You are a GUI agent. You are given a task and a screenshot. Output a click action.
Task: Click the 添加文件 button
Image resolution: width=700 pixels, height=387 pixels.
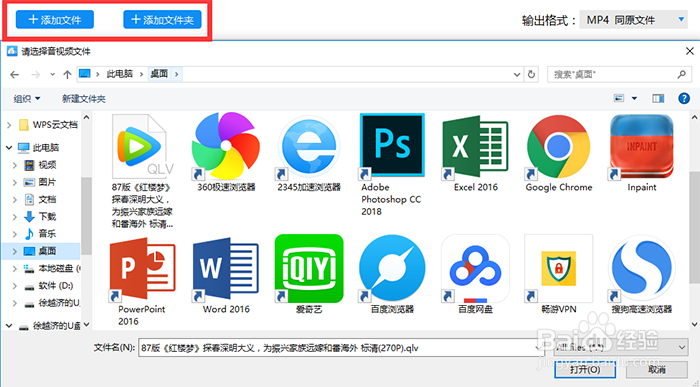[x=54, y=20]
